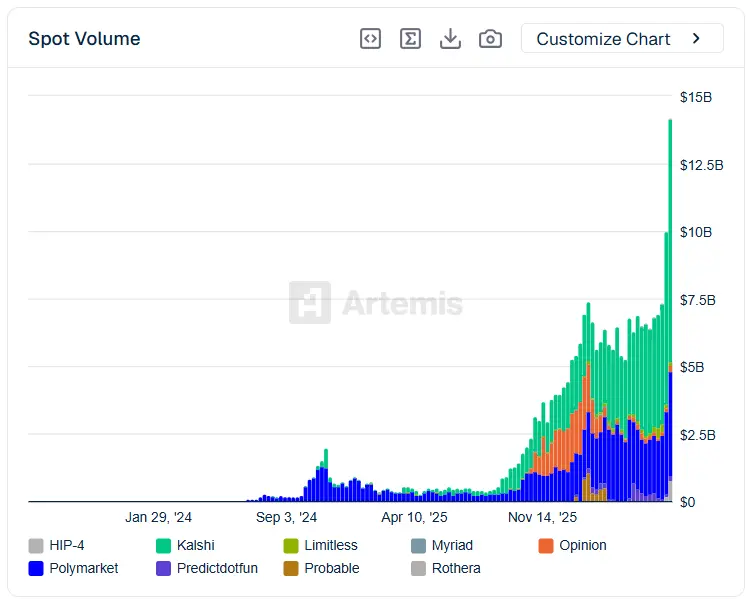Click the $2.5B axis label
This screenshot has width=746, height=602.
[697, 435]
